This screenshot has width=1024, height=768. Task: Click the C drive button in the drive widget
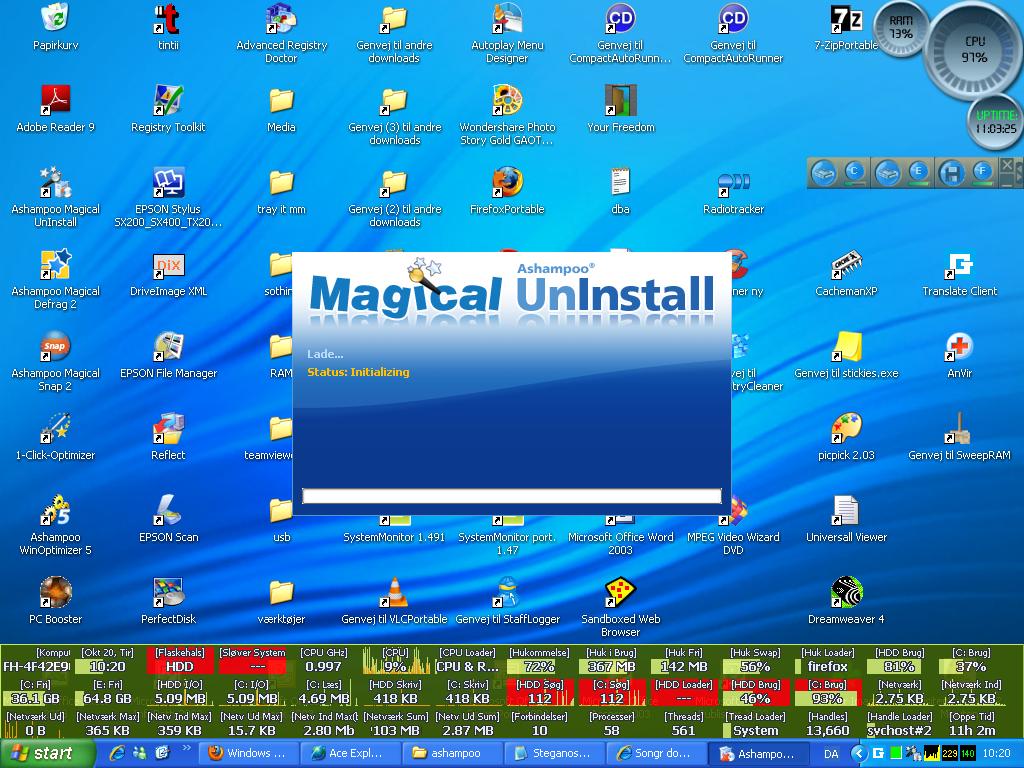[854, 172]
